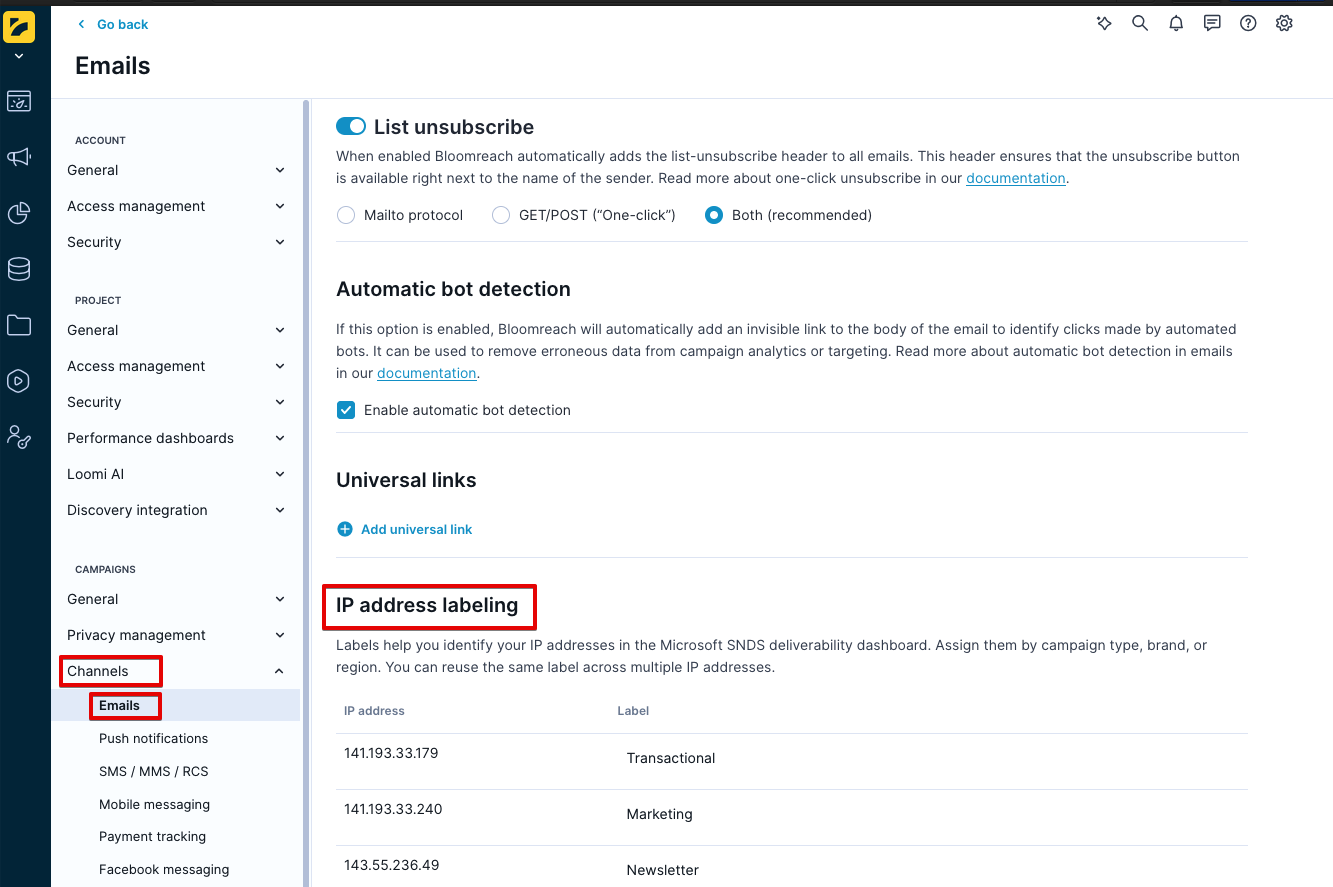Image resolution: width=1333 pixels, height=887 pixels.
Task: Open the play hexagon icon in rail
Action: (19, 381)
